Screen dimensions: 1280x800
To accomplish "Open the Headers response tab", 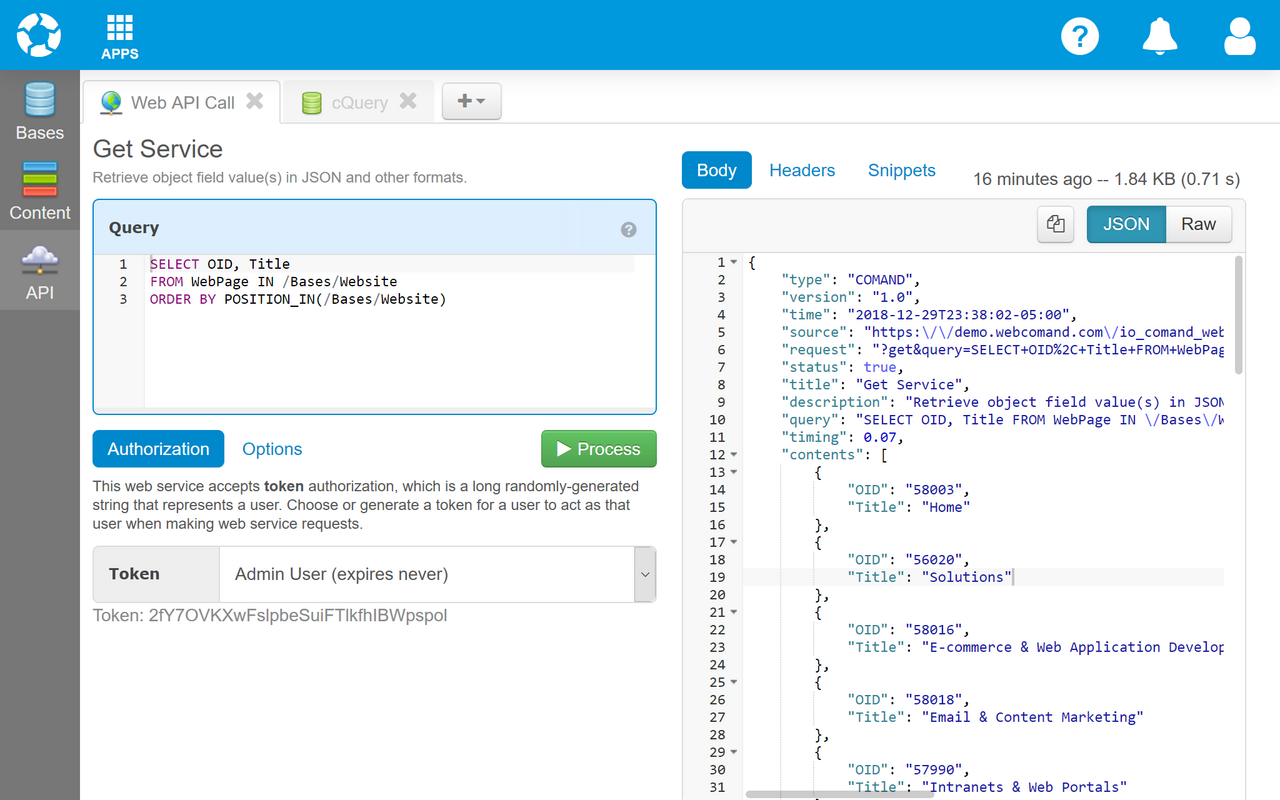I will click(802, 170).
